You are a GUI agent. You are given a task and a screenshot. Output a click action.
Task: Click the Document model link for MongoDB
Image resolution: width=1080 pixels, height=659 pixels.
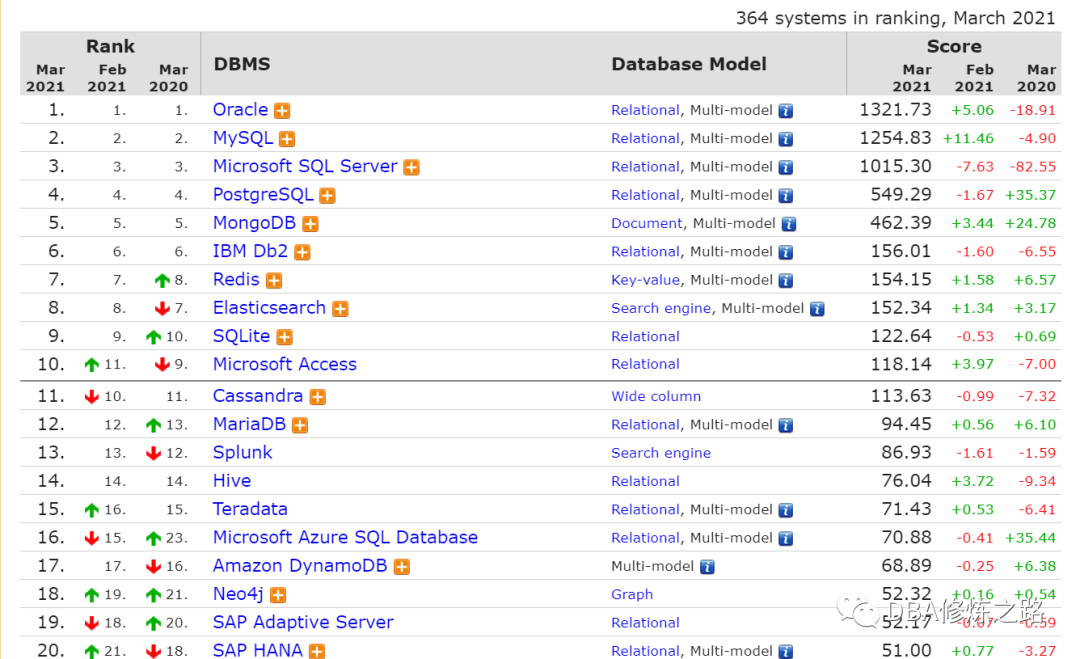point(647,223)
